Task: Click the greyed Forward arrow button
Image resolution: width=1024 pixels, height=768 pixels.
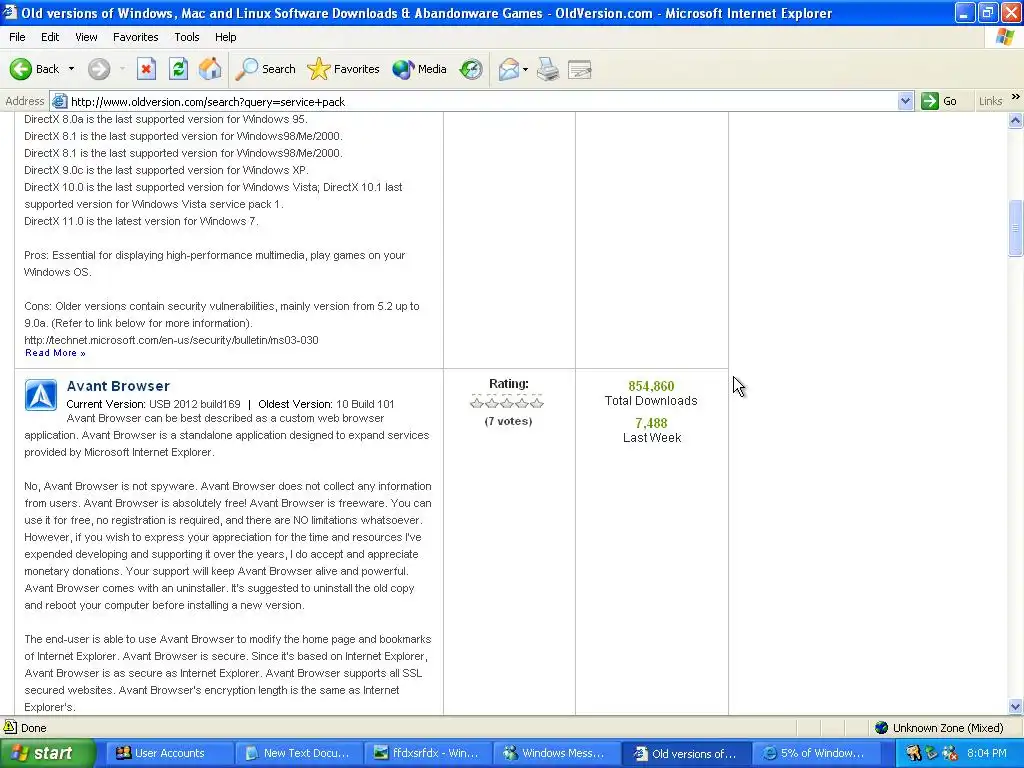Action: (99, 69)
